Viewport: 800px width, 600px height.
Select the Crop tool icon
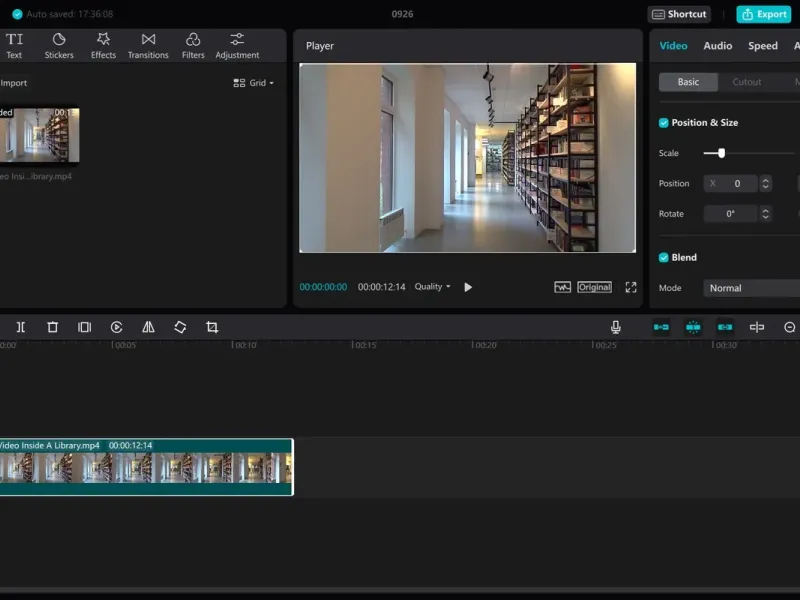(212, 327)
